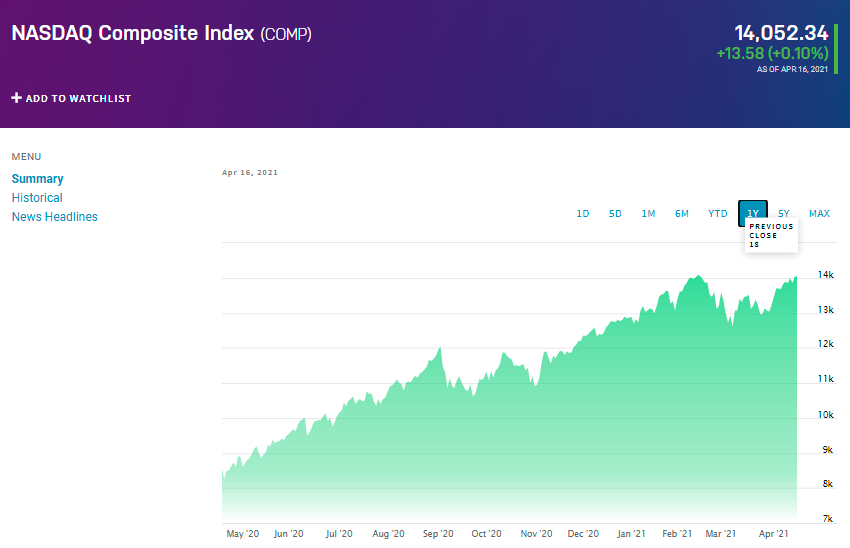Open the Summary menu link

click(37, 179)
